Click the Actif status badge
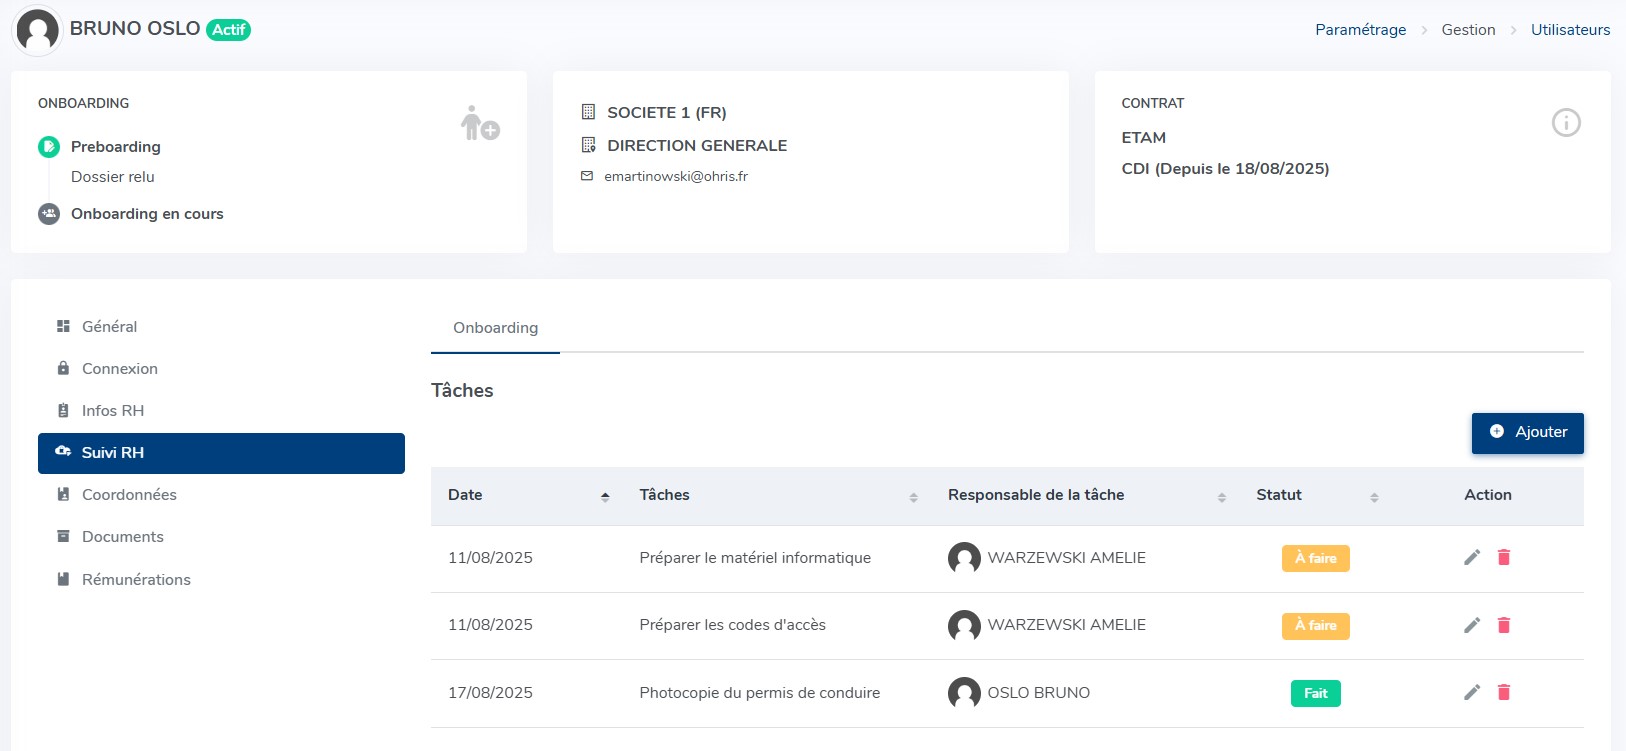Screen dimensions: 1626x751 (x=229, y=30)
